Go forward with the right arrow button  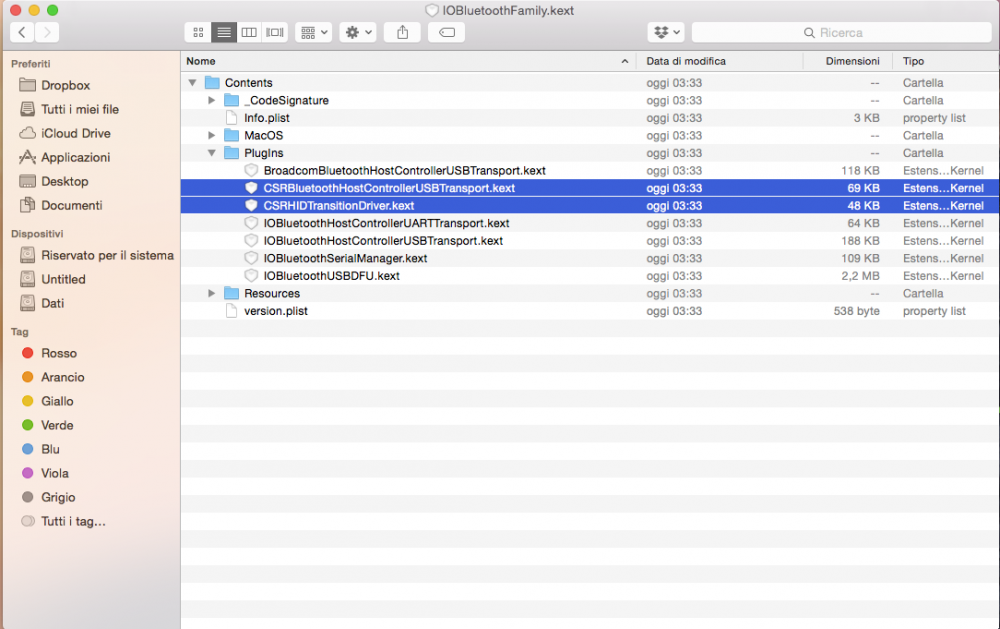(47, 32)
